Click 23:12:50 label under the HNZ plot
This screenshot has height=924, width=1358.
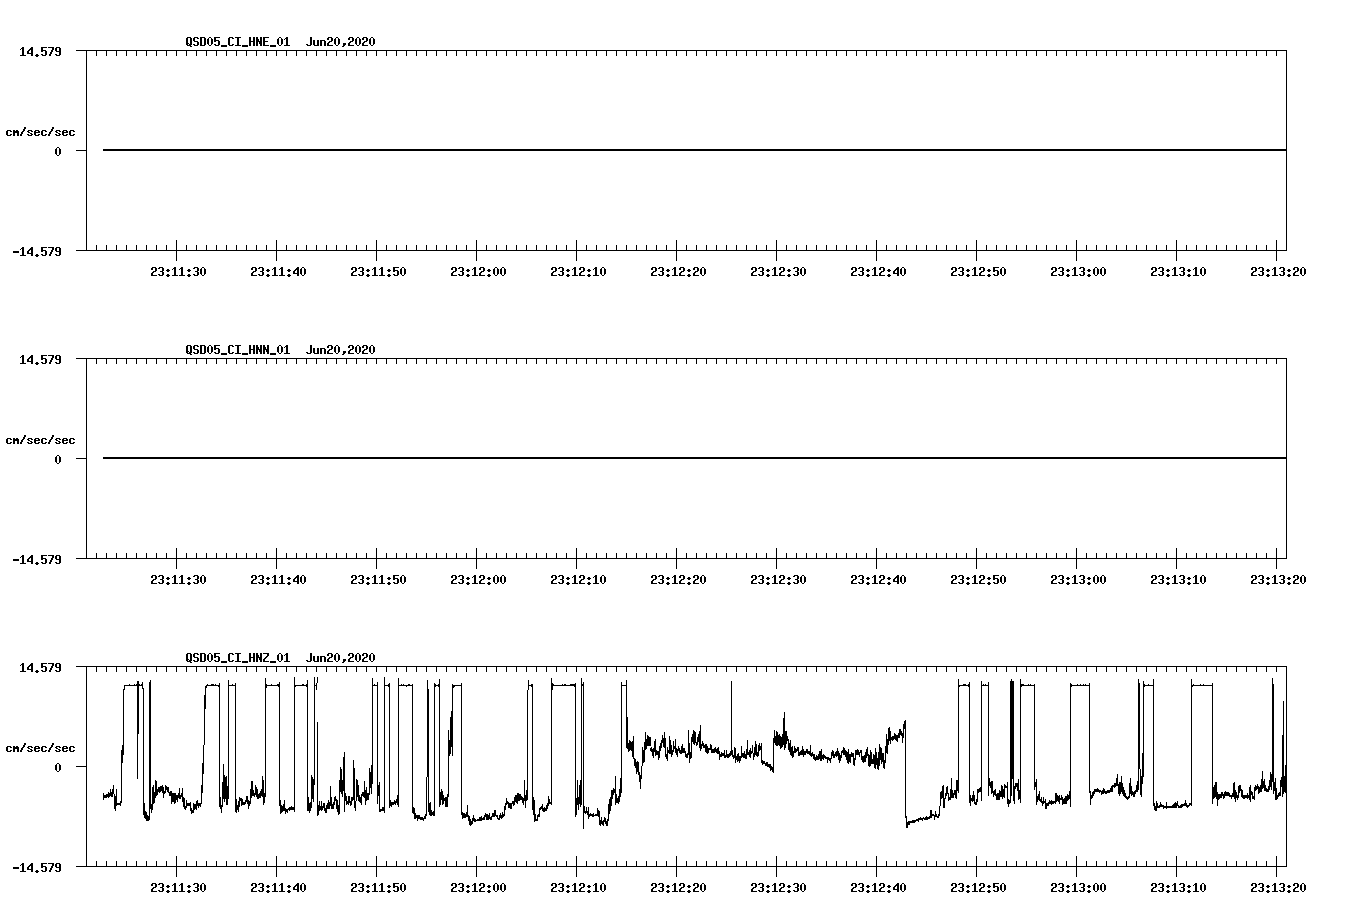click(x=978, y=888)
